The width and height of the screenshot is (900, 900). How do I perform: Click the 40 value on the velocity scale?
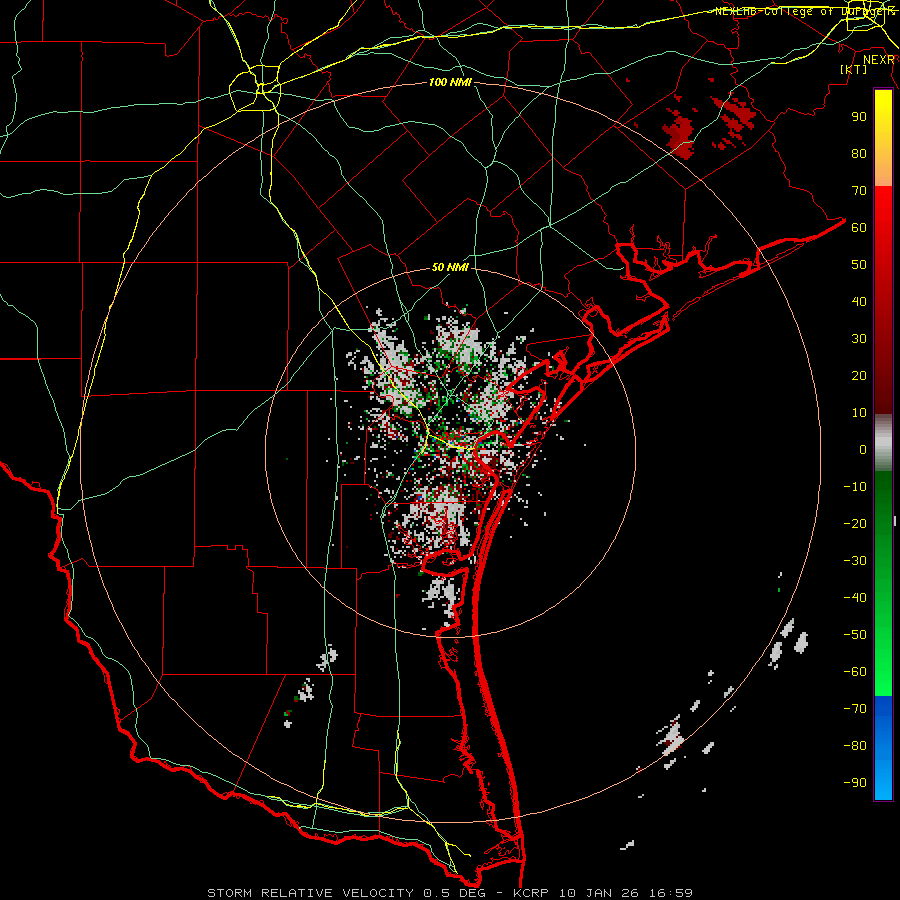coord(859,301)
